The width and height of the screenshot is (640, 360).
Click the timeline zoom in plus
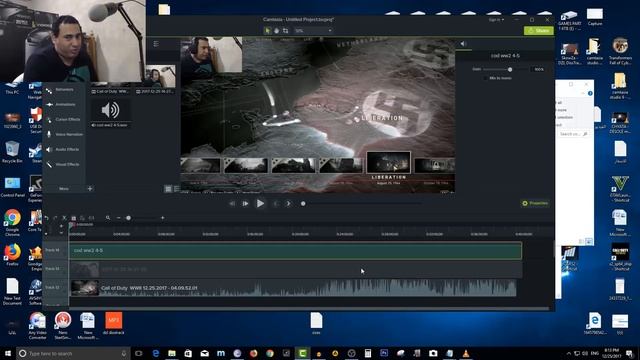162,218
